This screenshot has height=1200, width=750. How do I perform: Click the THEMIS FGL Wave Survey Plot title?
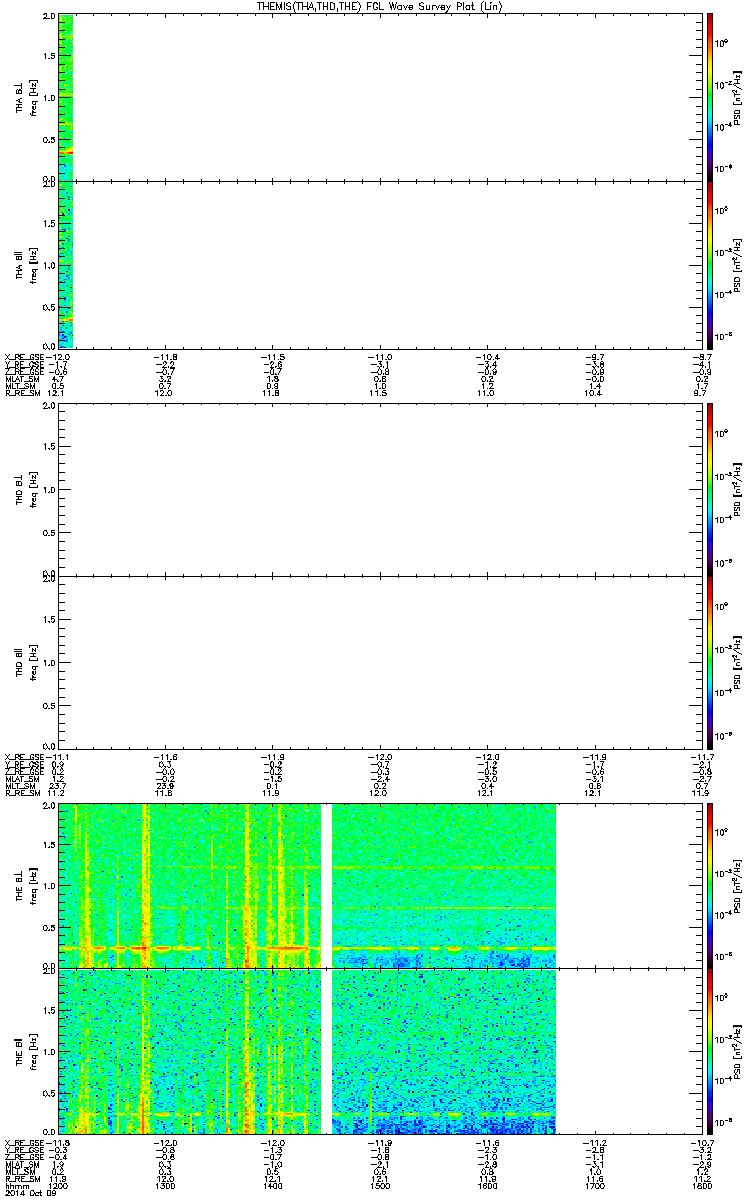(x=379, y=6)
